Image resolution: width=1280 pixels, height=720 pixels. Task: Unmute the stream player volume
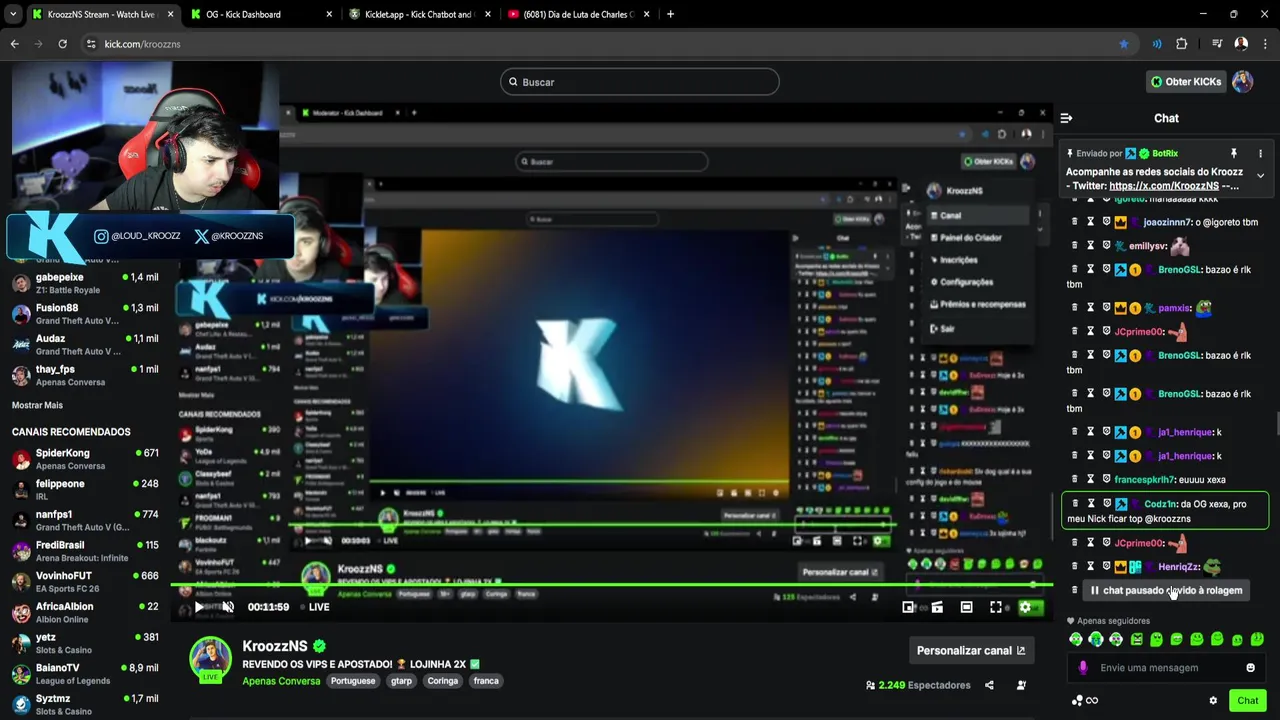click(x=228, y=607)
